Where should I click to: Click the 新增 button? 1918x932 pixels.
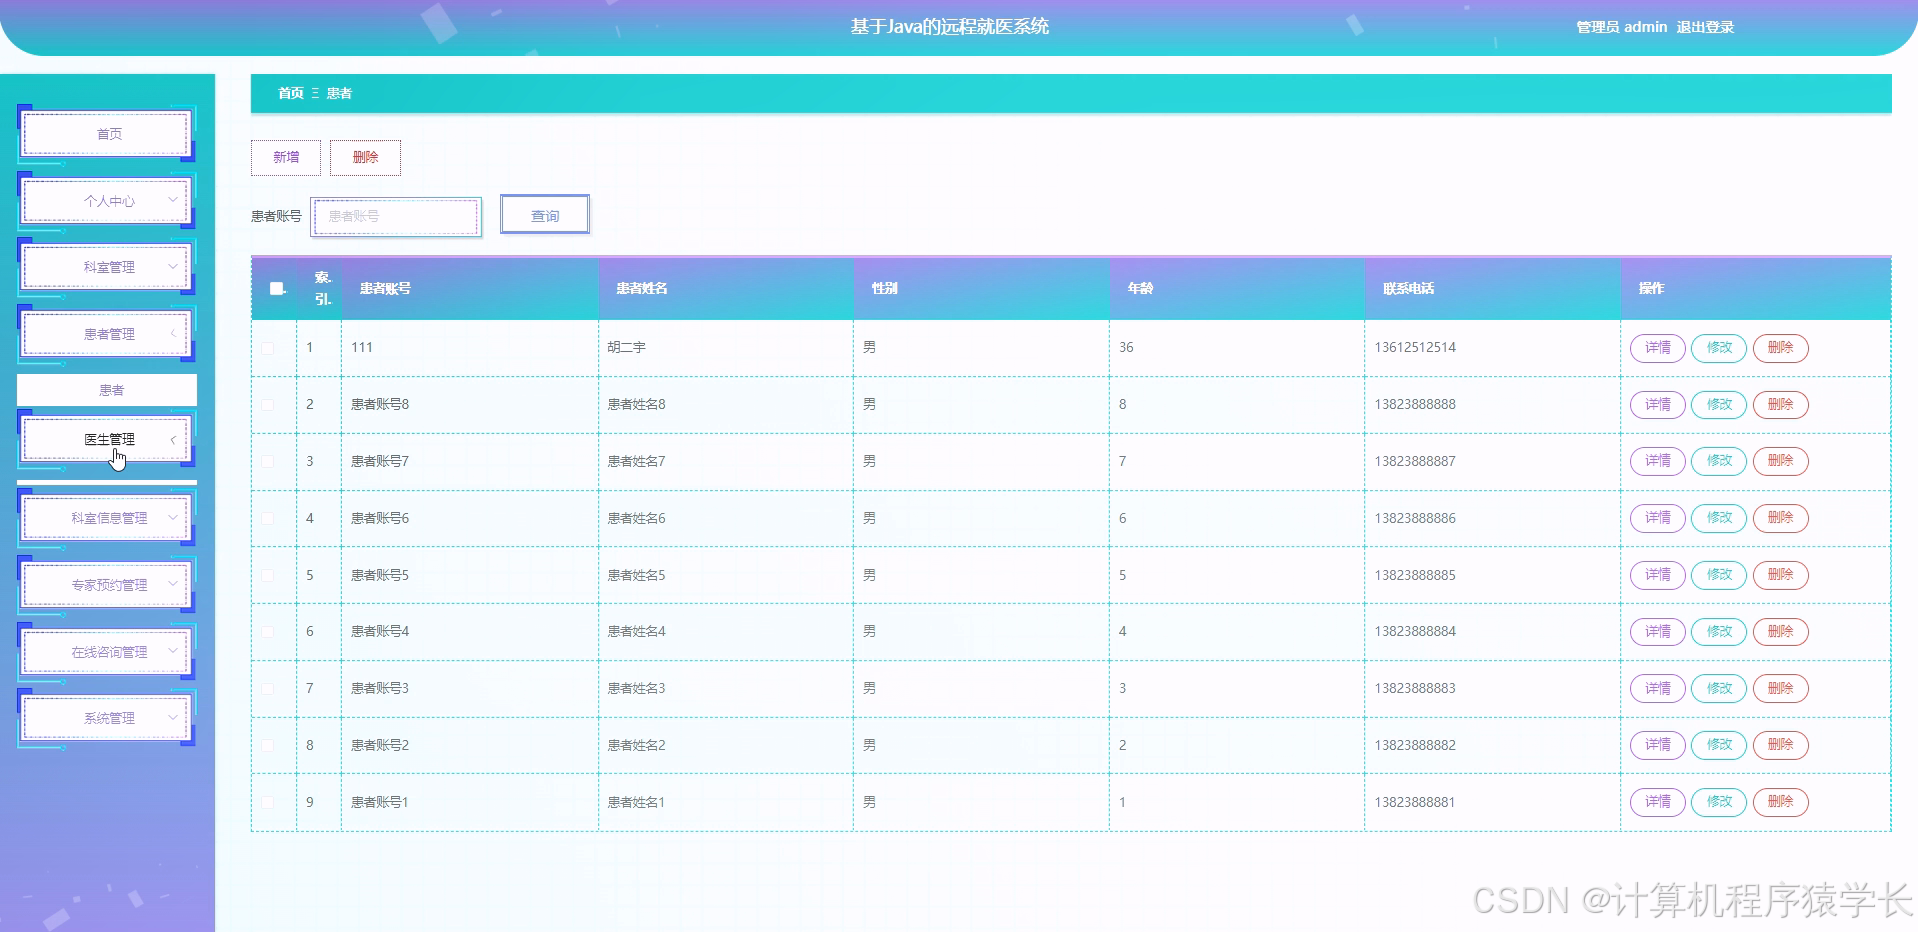point(286,158)
